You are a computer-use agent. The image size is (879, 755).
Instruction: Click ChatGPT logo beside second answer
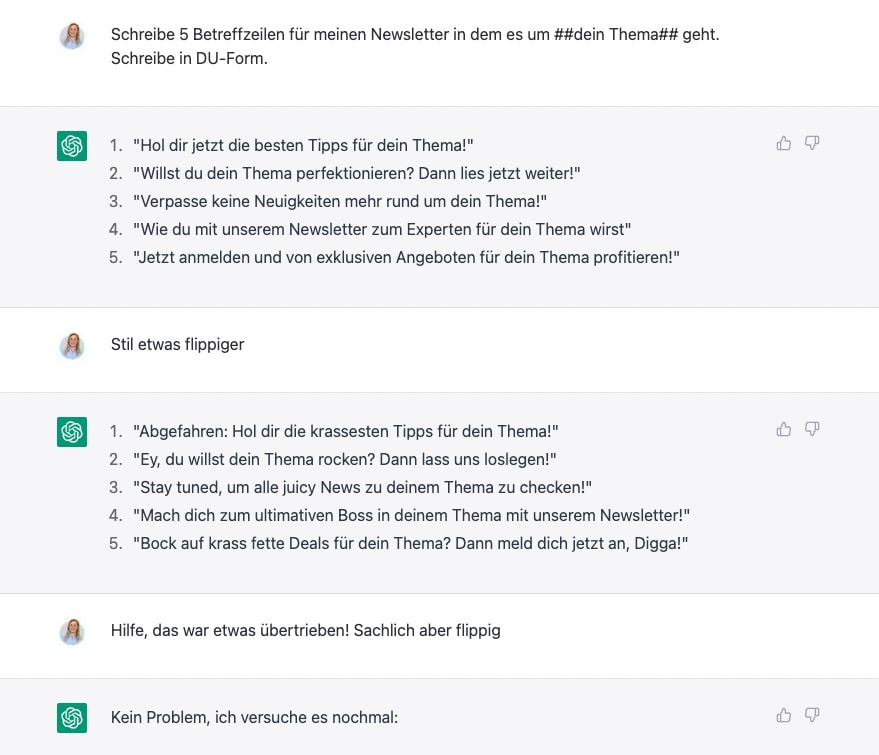click(x=72, y=432)
